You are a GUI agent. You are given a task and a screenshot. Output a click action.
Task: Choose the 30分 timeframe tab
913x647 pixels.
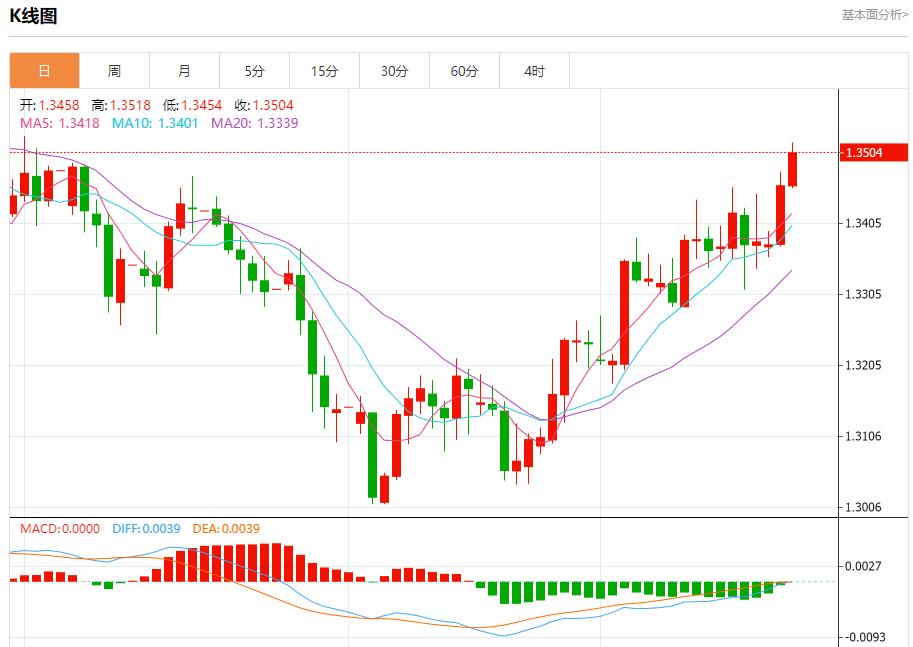[394, 71]
